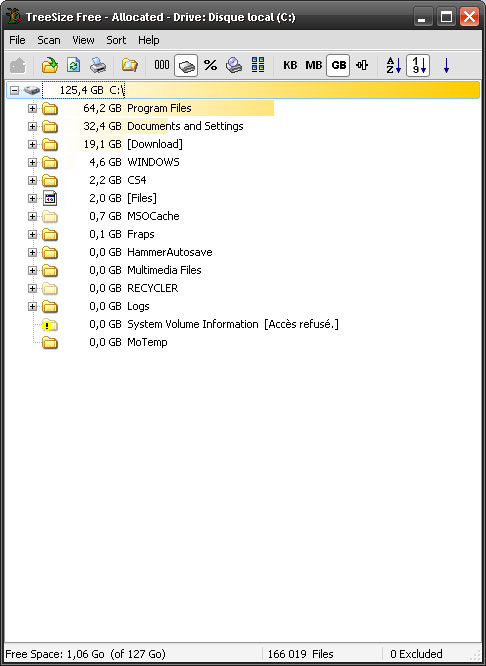486x666 pixels.
Task: Click the disc drive toolbar icon
Action: point(234,65)
